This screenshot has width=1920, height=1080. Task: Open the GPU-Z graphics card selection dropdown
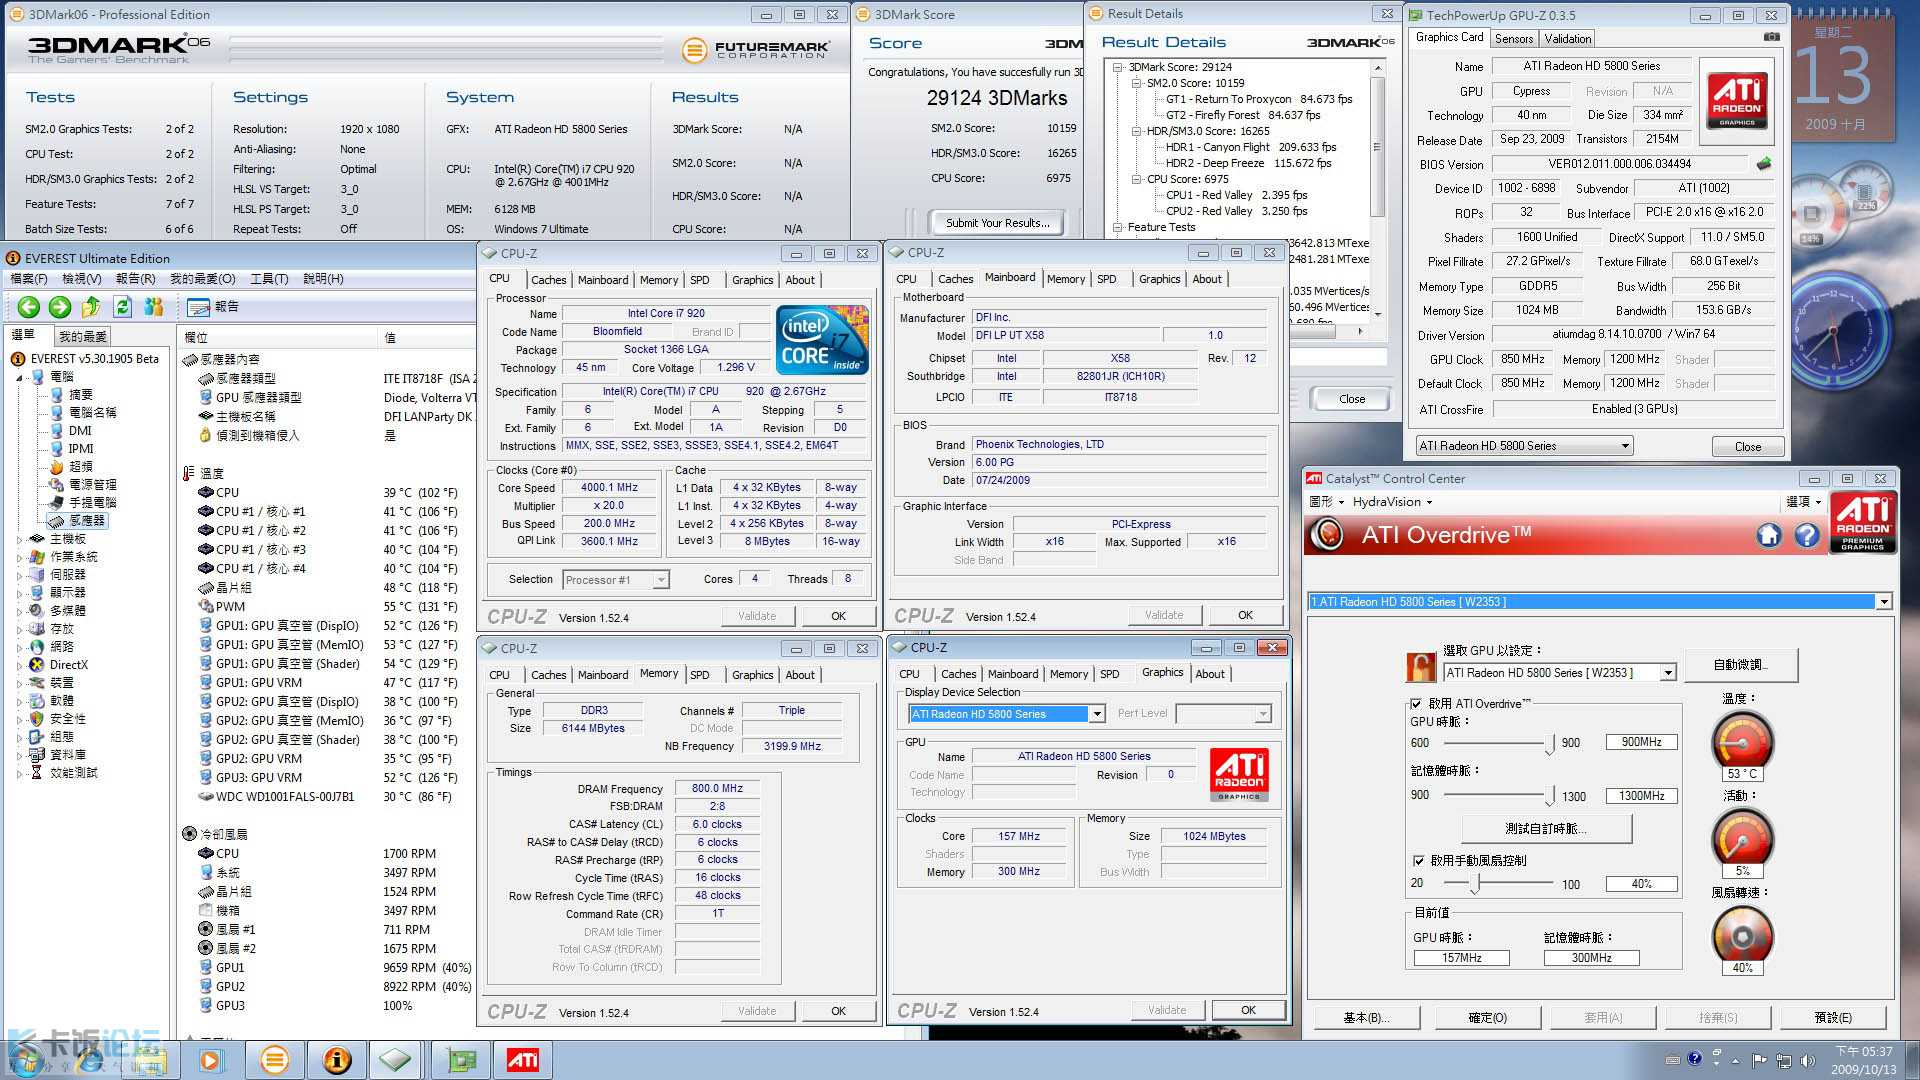pos(1625,446)
